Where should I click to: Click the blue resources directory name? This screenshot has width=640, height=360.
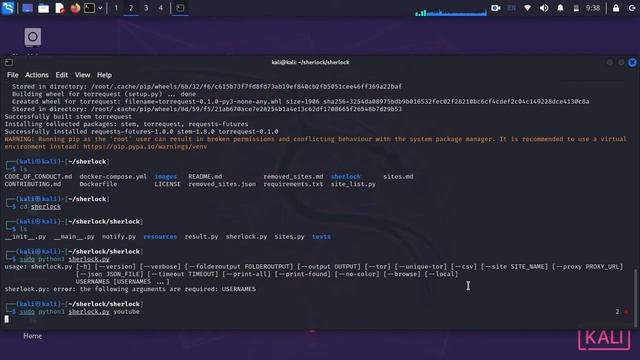point(160,237)
